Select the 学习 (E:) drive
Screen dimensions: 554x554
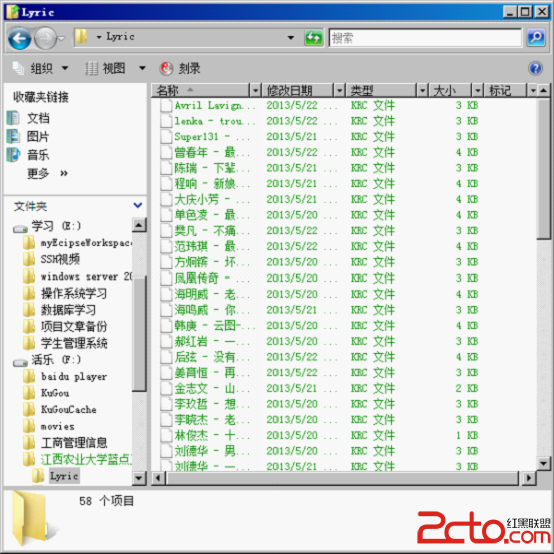pyautogui.click(x=47, y=226)
